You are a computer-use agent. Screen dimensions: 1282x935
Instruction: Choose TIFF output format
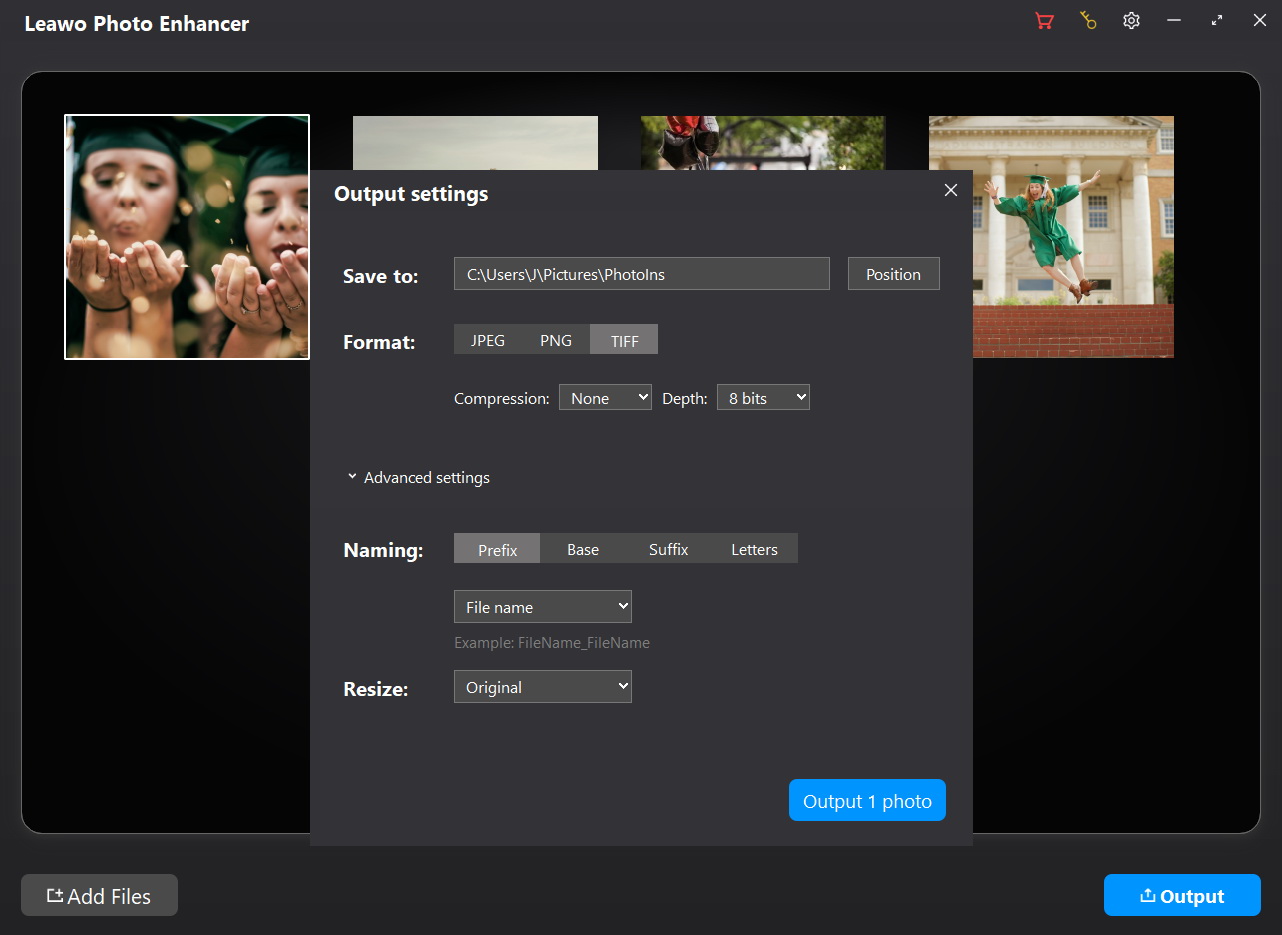[624, 340]
